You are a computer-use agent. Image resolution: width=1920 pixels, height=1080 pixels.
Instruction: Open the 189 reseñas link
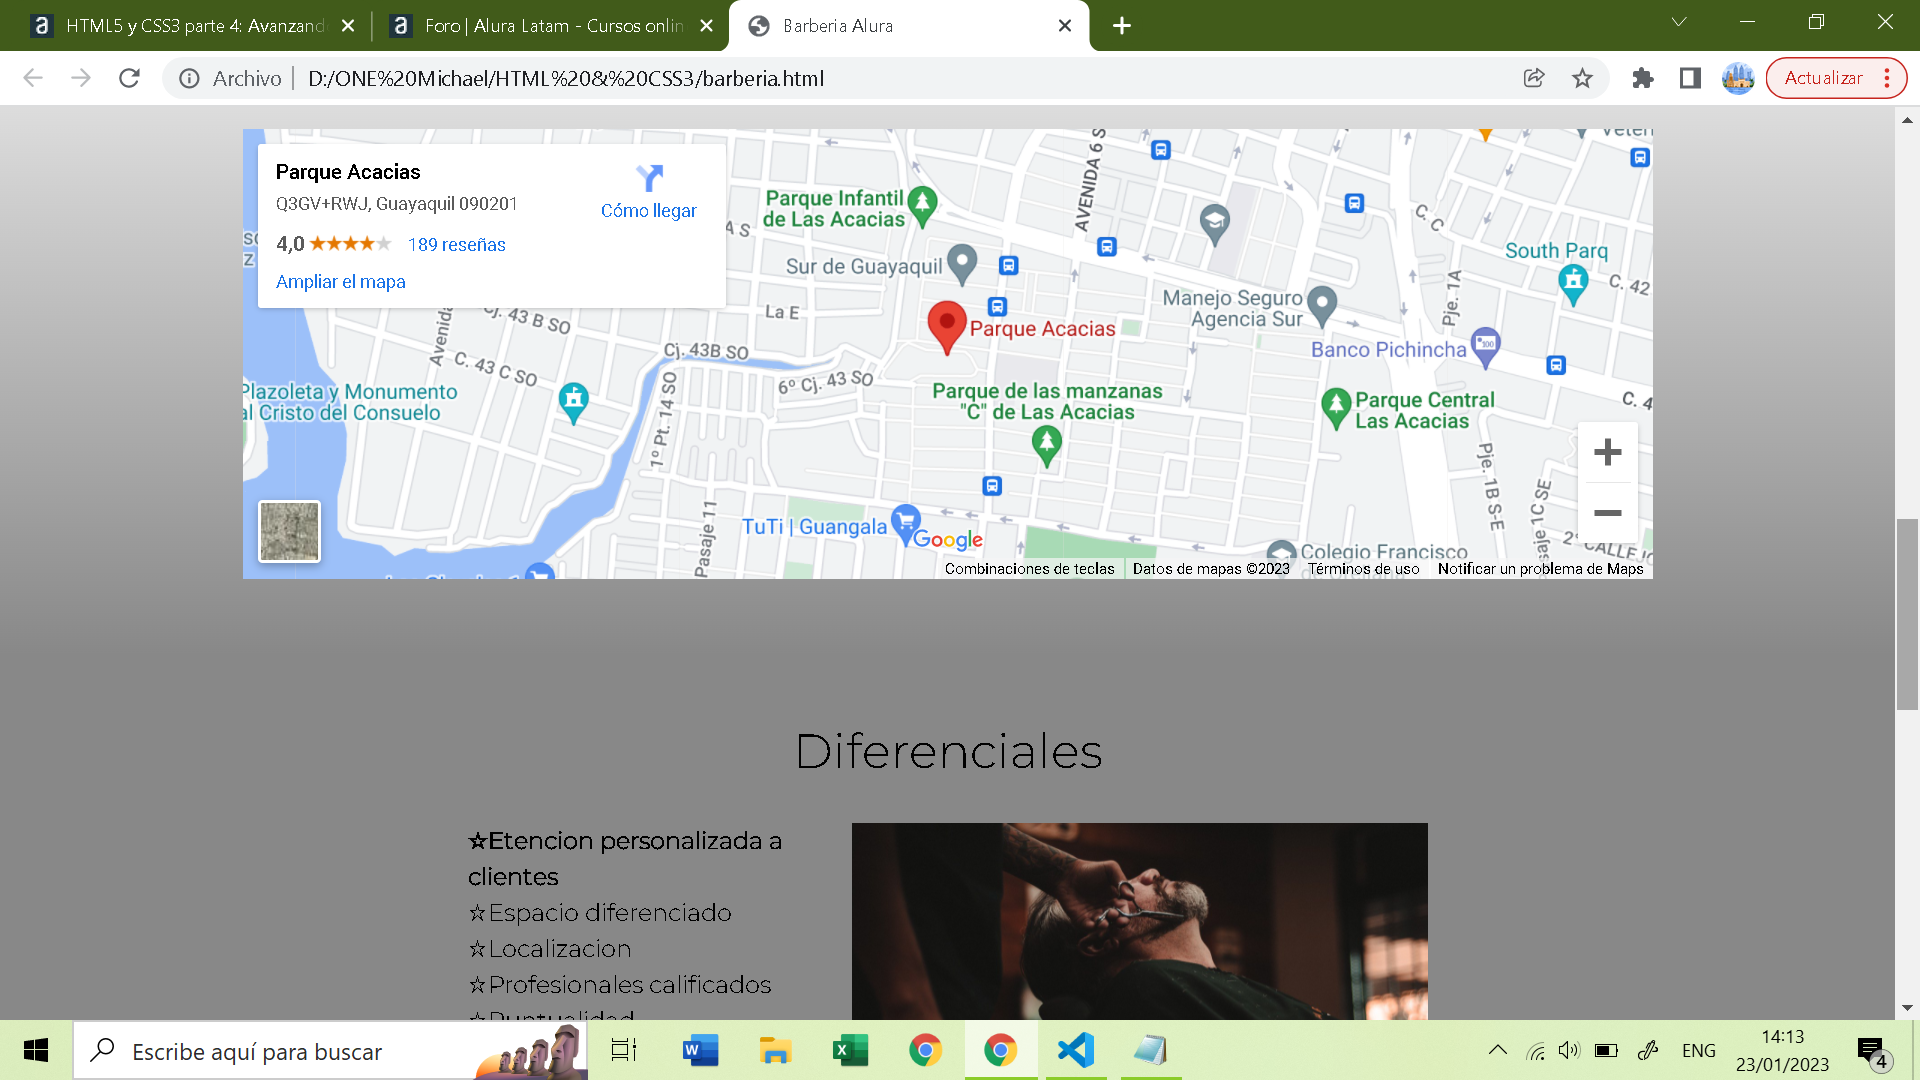coord(456,245)
